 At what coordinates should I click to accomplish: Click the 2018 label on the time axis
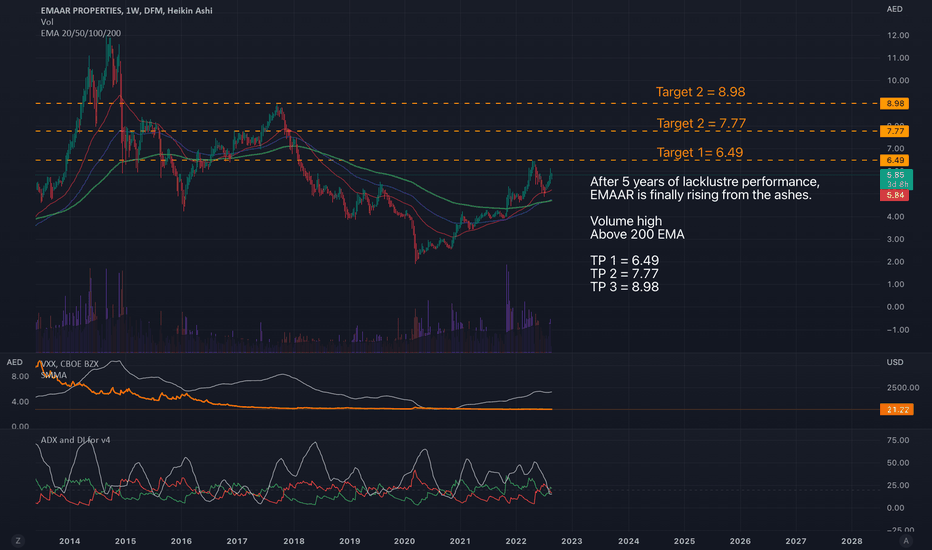(x=294, y=541)
